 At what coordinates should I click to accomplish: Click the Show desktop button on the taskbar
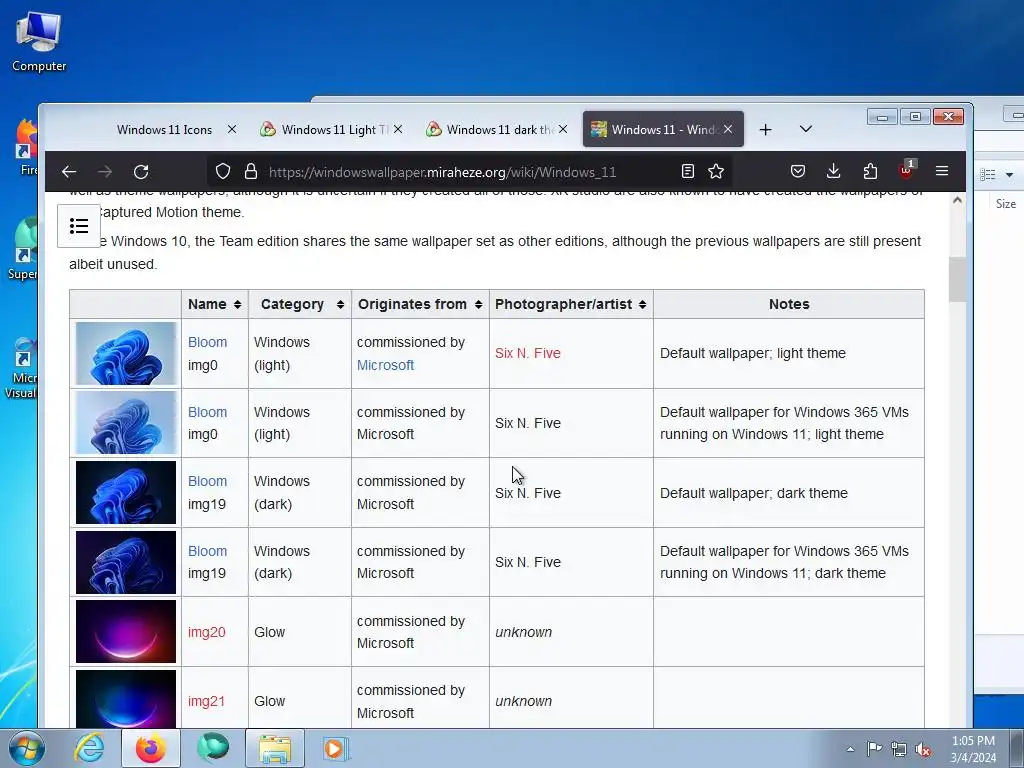pos(1016,748)
